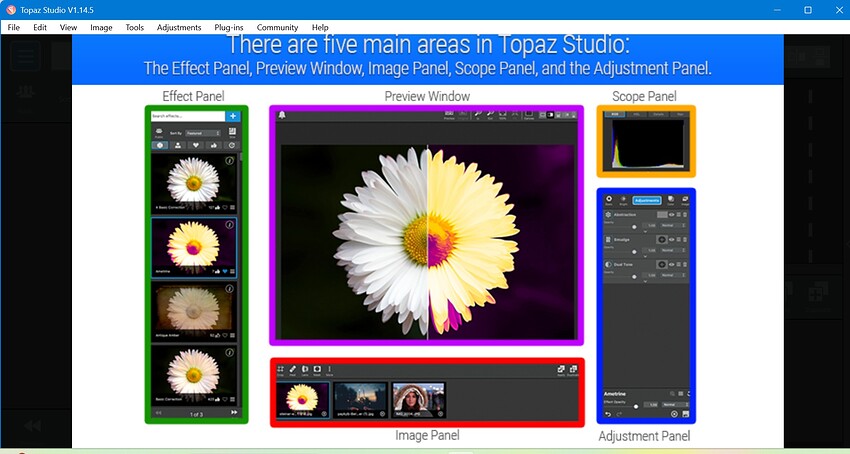Click the blue Adjustments button in Adjustment Panel
Image resolution: width=850 pixels, height=454 pixels.
tap(647, 201)
